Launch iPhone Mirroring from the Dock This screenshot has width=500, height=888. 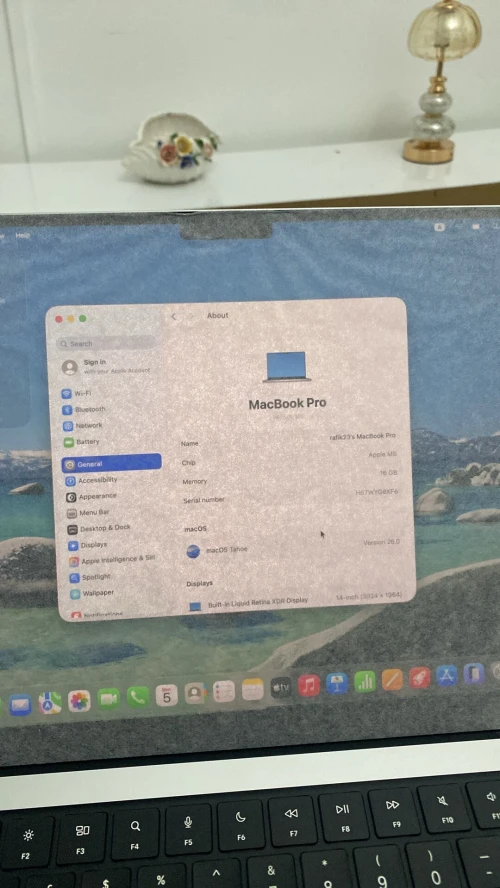473,673
